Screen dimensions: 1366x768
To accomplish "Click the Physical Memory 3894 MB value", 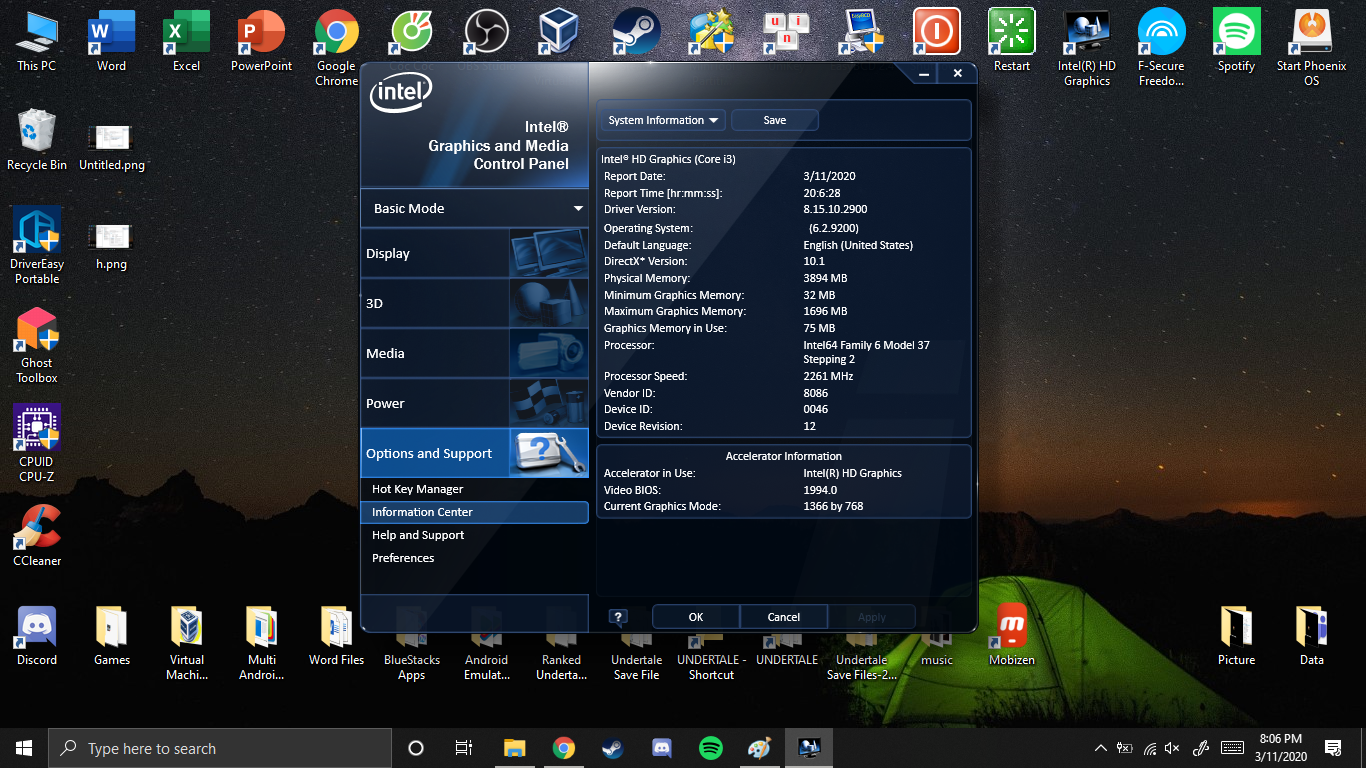I will [825, 278].
